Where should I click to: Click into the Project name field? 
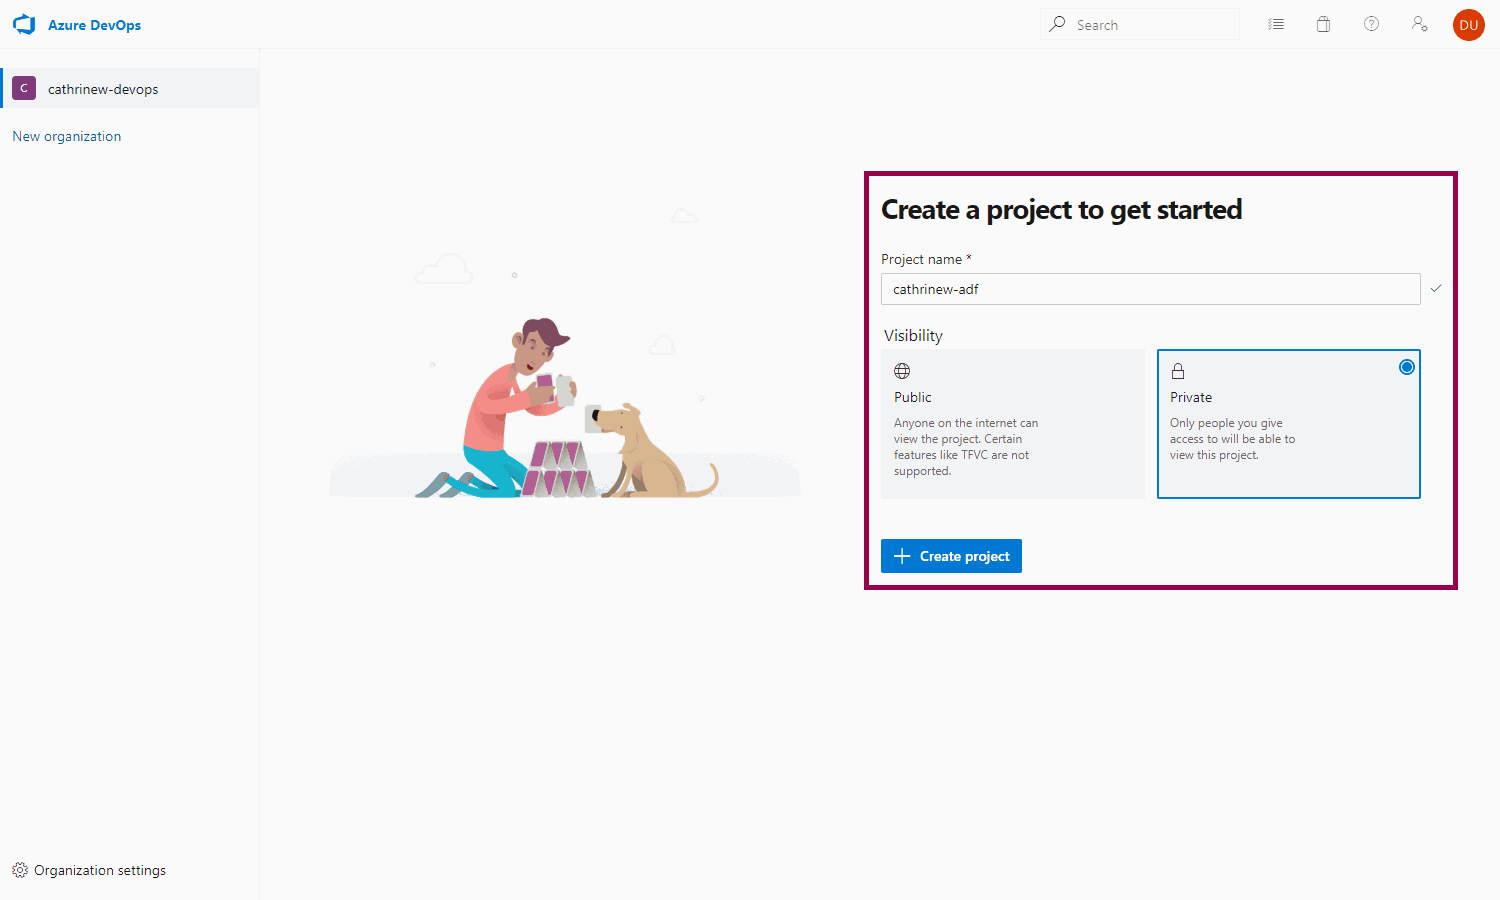click(1150, 289)
